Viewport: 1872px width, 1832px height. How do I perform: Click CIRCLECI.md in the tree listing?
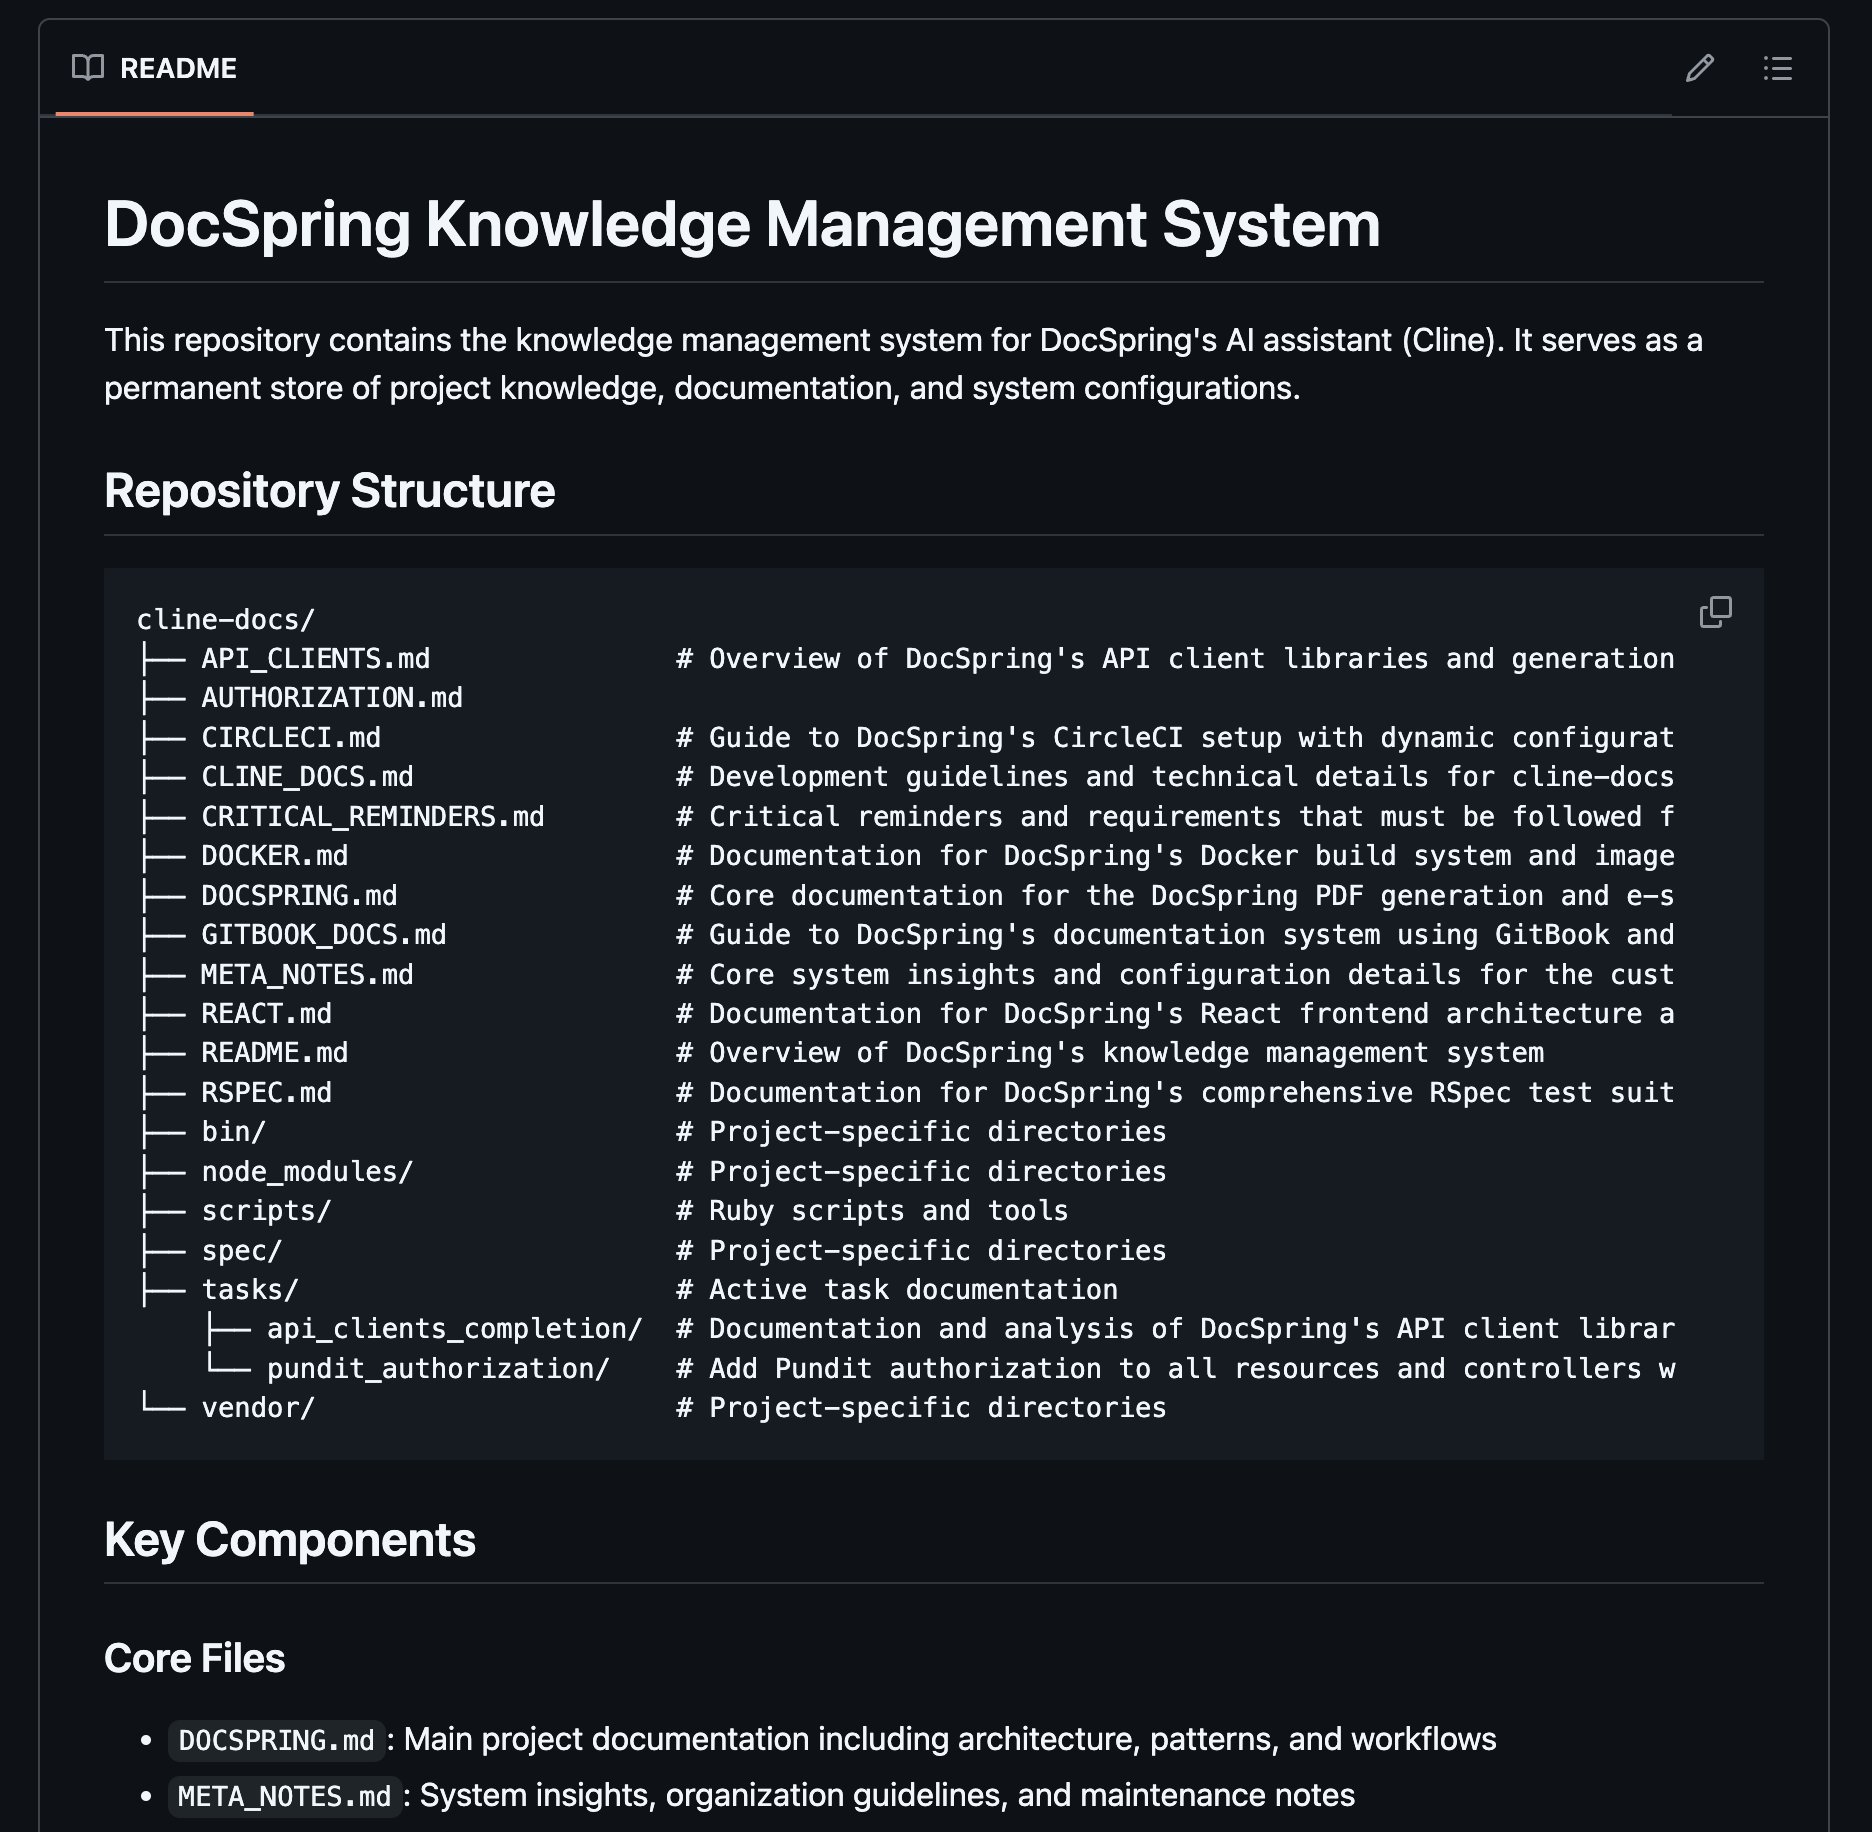tap(291, 738)
